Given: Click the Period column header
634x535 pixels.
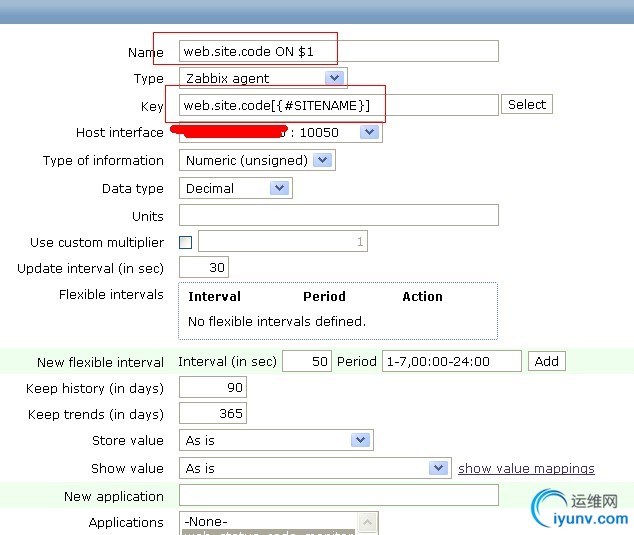Looking at the screenshot, I should 324,296.
